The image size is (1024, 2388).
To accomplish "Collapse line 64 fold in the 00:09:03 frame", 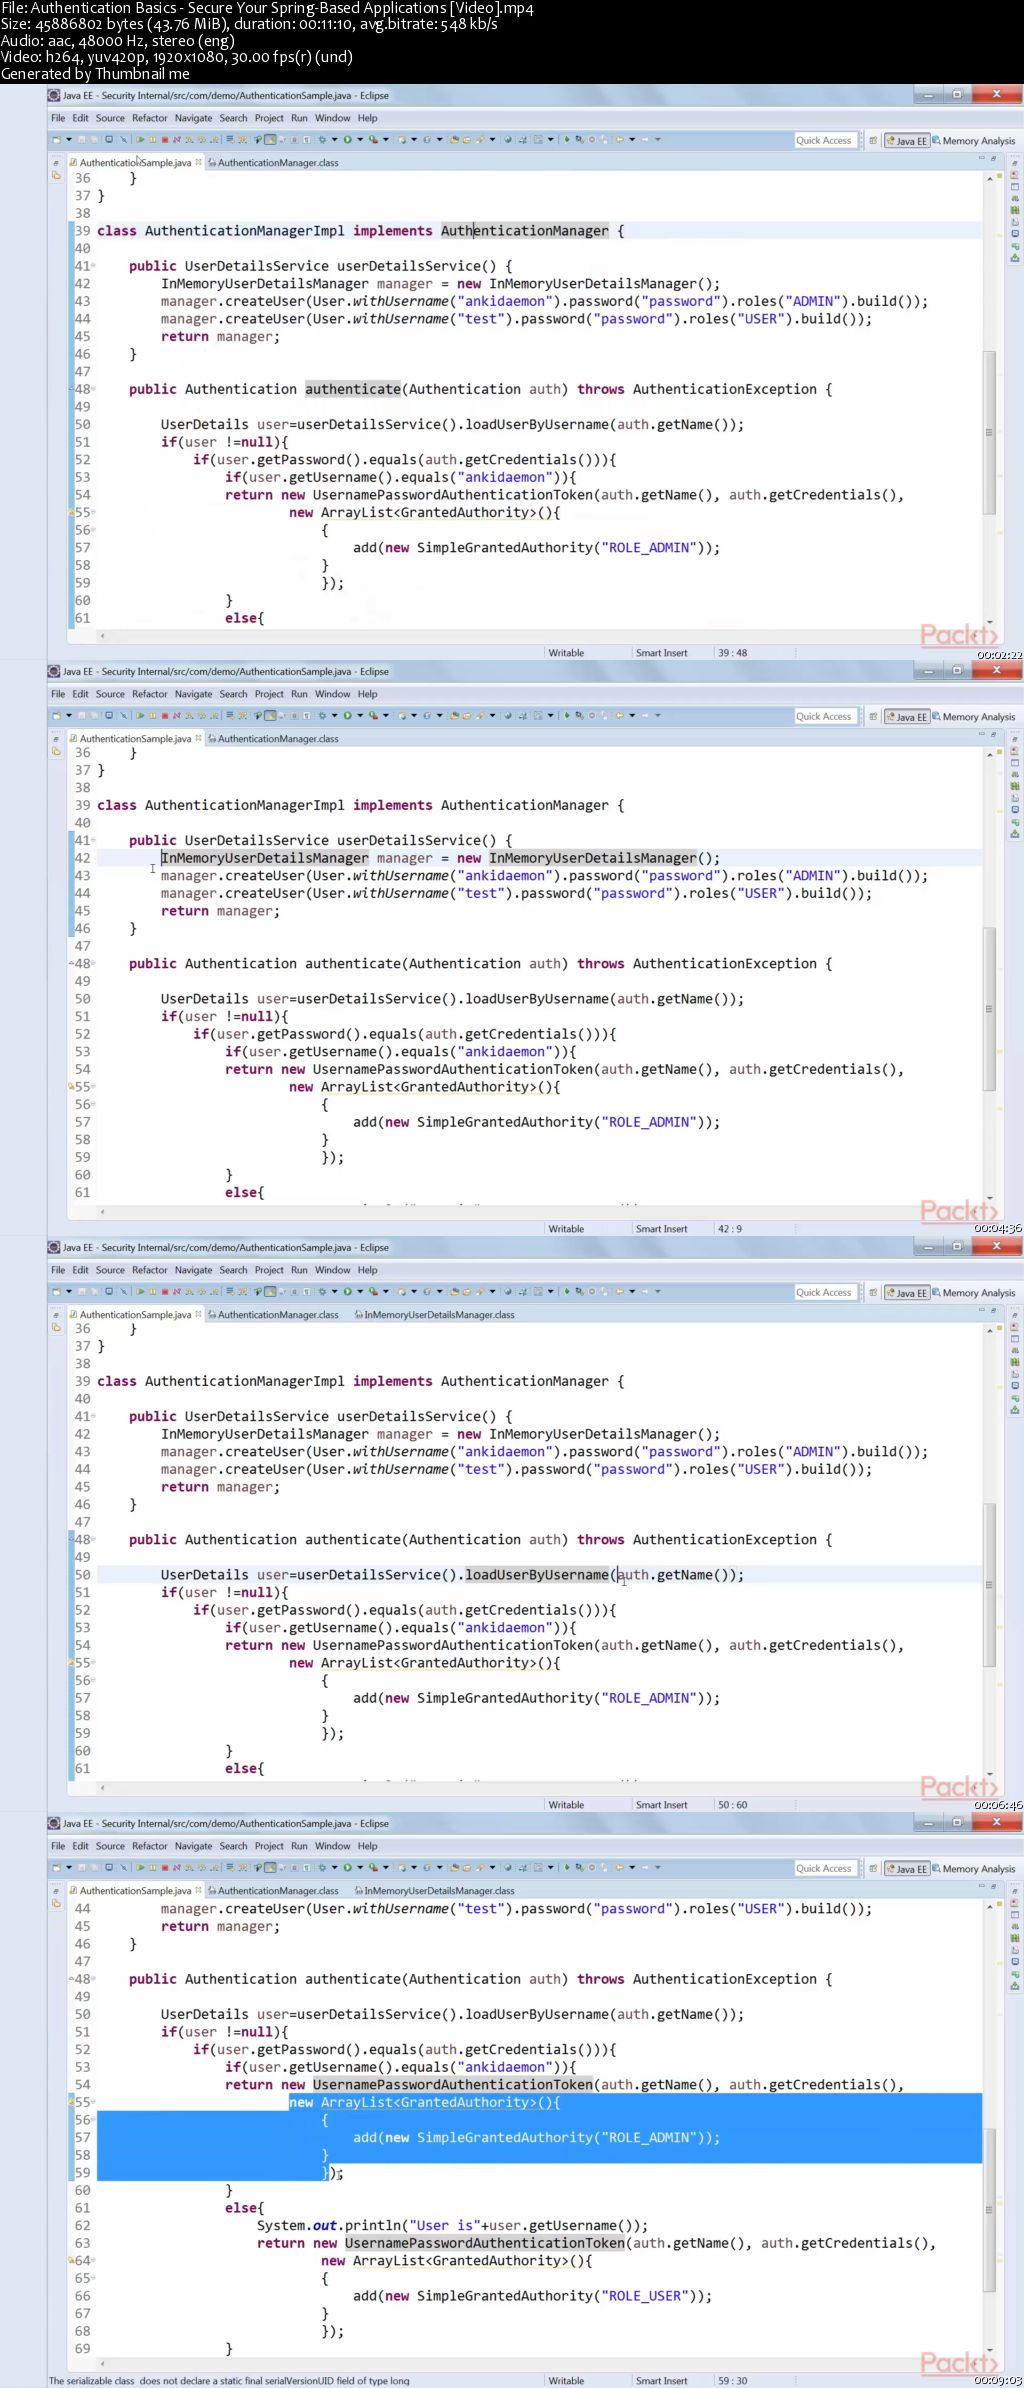I will 93,2261.
